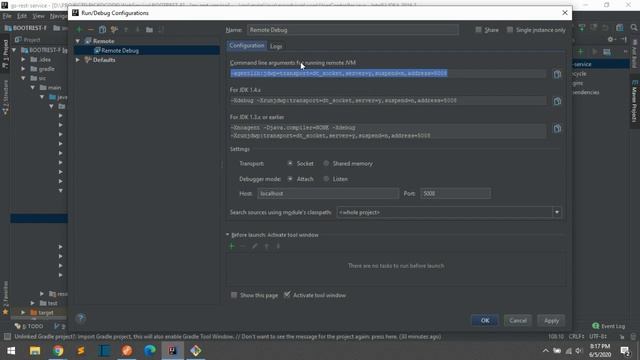Image resolution: width=640 pixels, height=360 pixels.
Task: Open notification center in system tray
Action: 624,351
